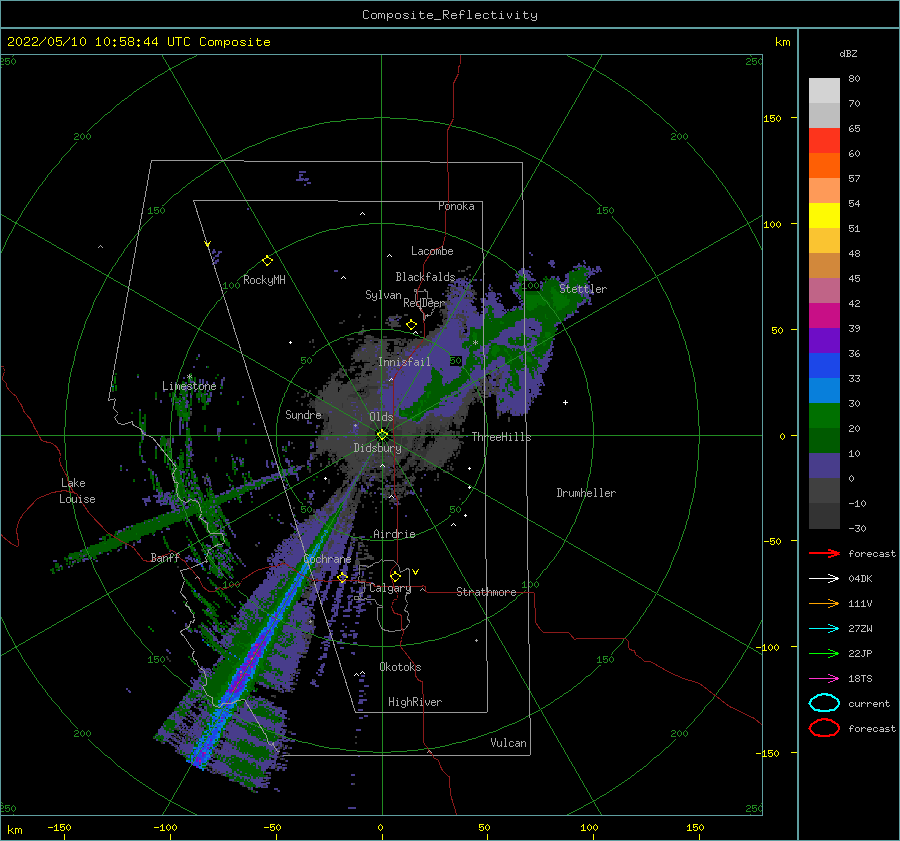
Task: Click the orange 111V arrow symbol
Action: coord(824,603)
